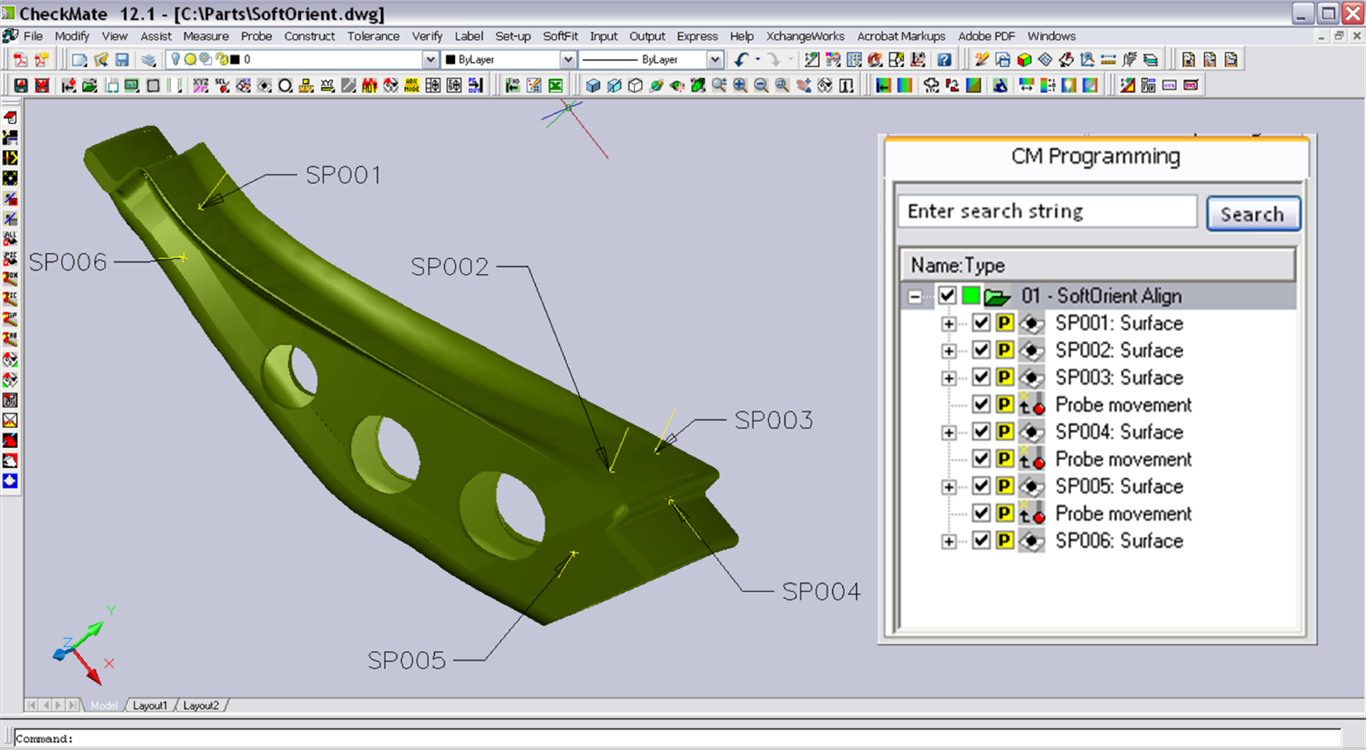Click the Enter search string field
The height and width of the screenshot is (750, 1366).
coord(1046,212)
